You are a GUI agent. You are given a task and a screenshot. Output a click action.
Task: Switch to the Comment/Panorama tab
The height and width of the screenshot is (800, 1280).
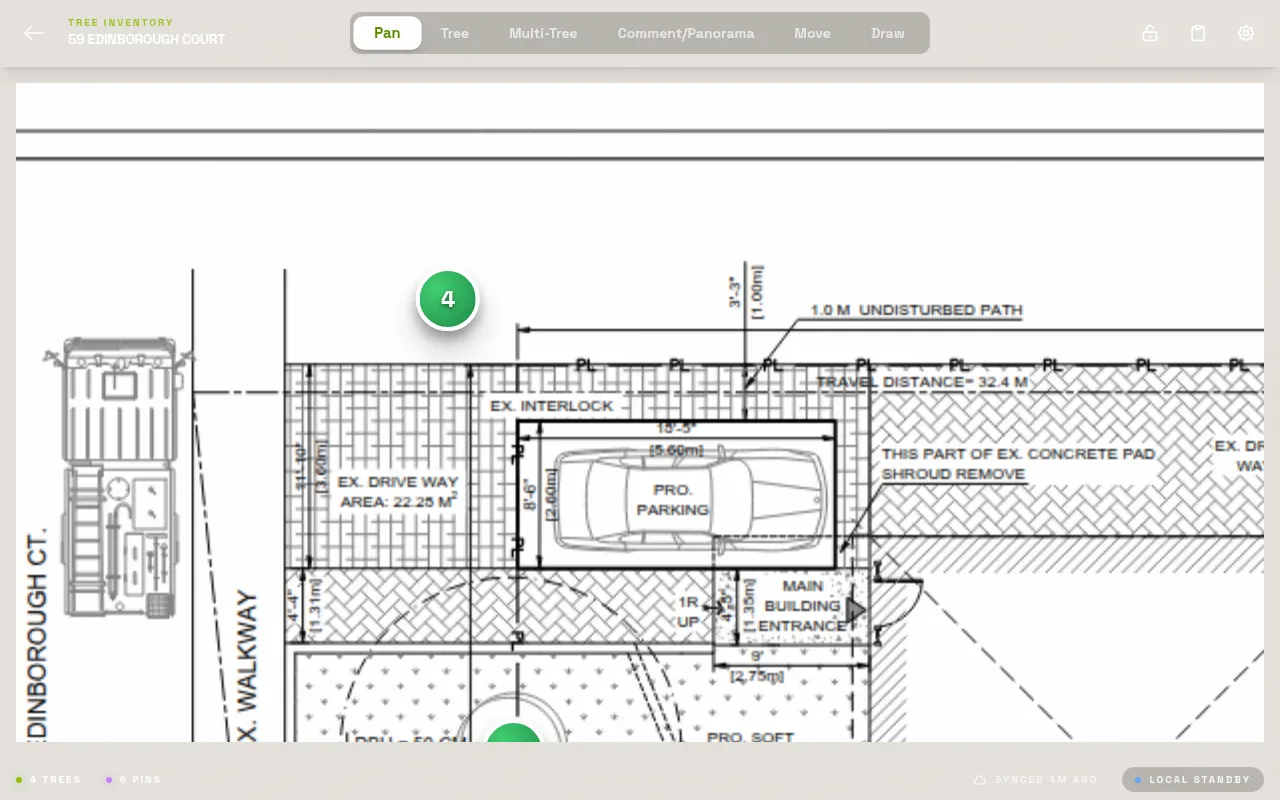[x=686, y=33]
